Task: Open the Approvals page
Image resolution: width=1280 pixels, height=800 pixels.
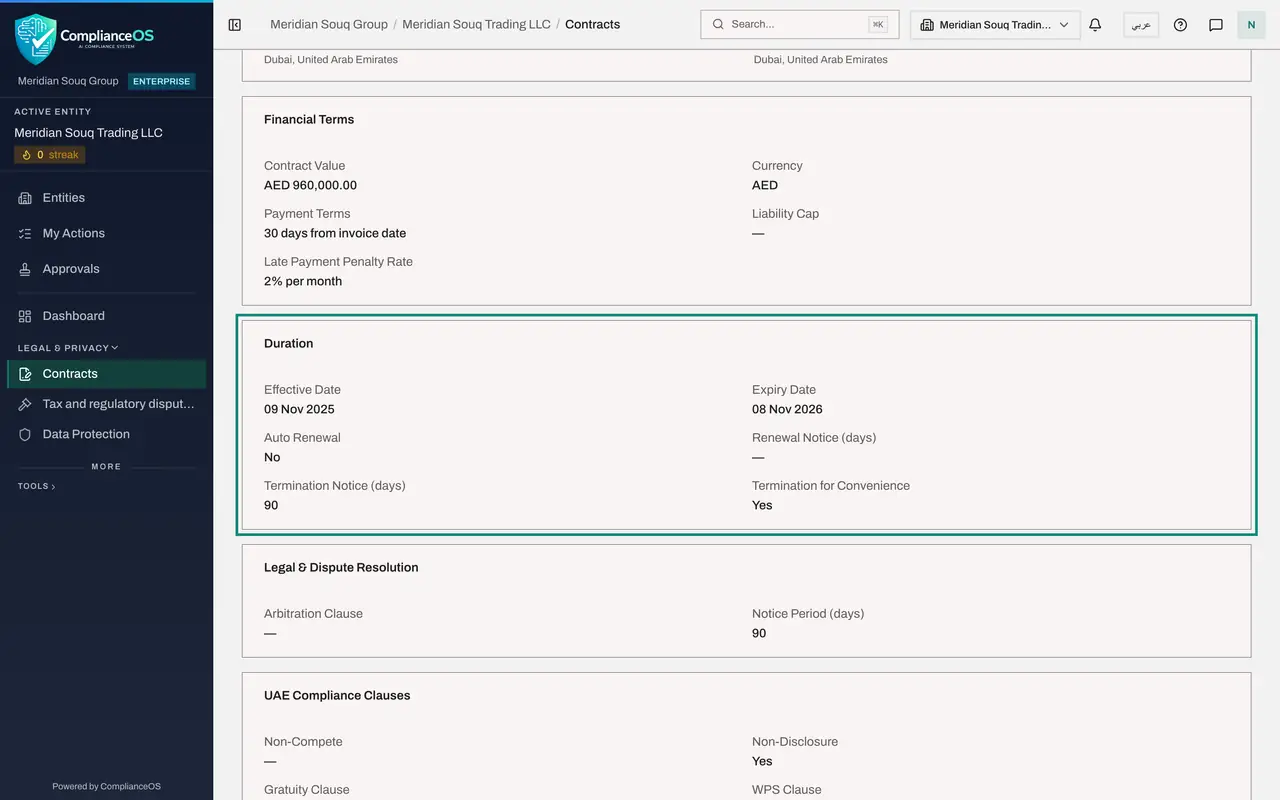Action: coord(106,269)
